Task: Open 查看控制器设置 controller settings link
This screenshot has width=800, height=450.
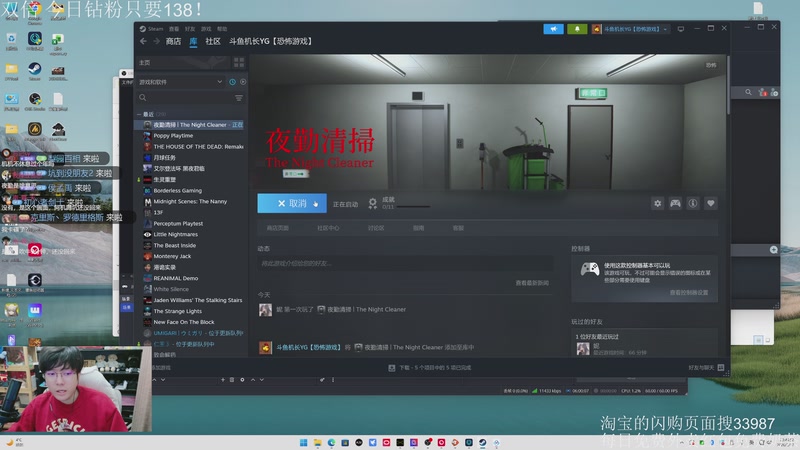Action: coord(689,292)
